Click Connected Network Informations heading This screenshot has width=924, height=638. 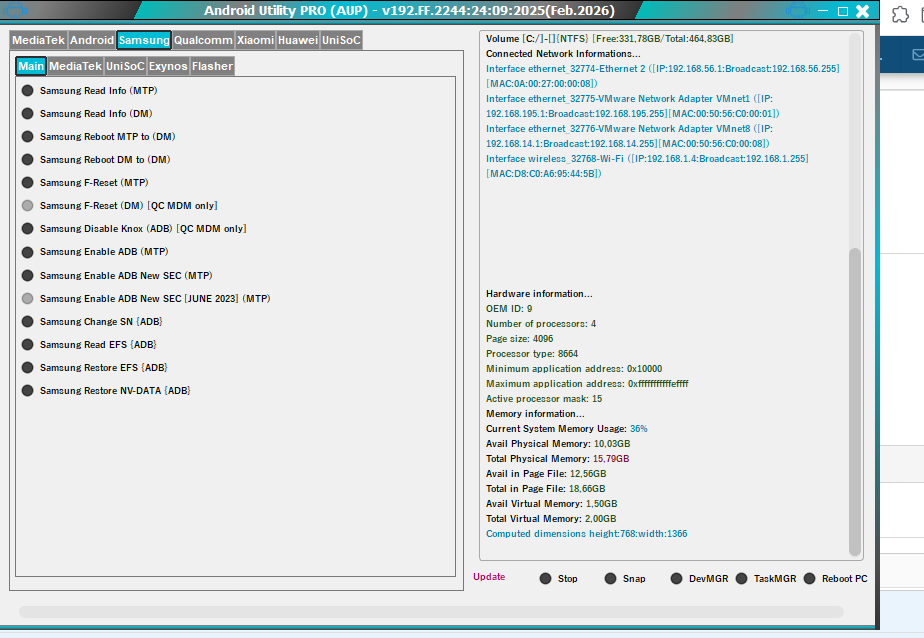point(563,54)
